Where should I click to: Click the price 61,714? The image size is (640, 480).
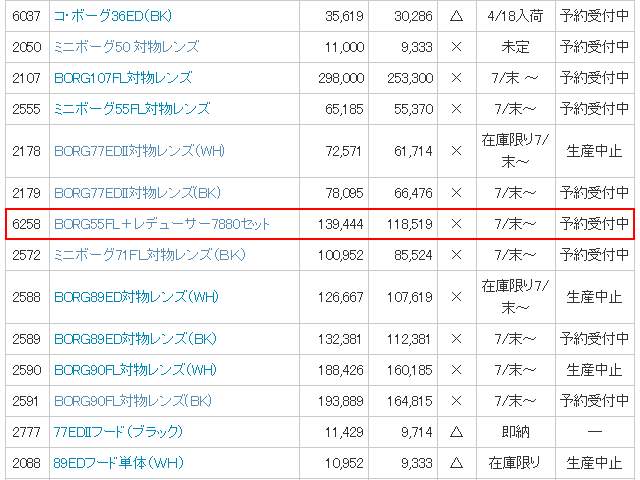pos(413,151)
